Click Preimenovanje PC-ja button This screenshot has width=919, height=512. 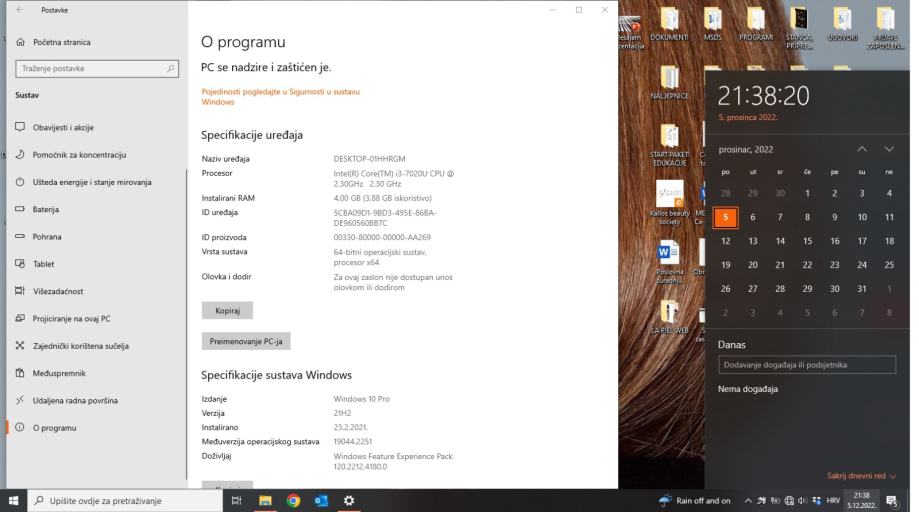point(246,341)
